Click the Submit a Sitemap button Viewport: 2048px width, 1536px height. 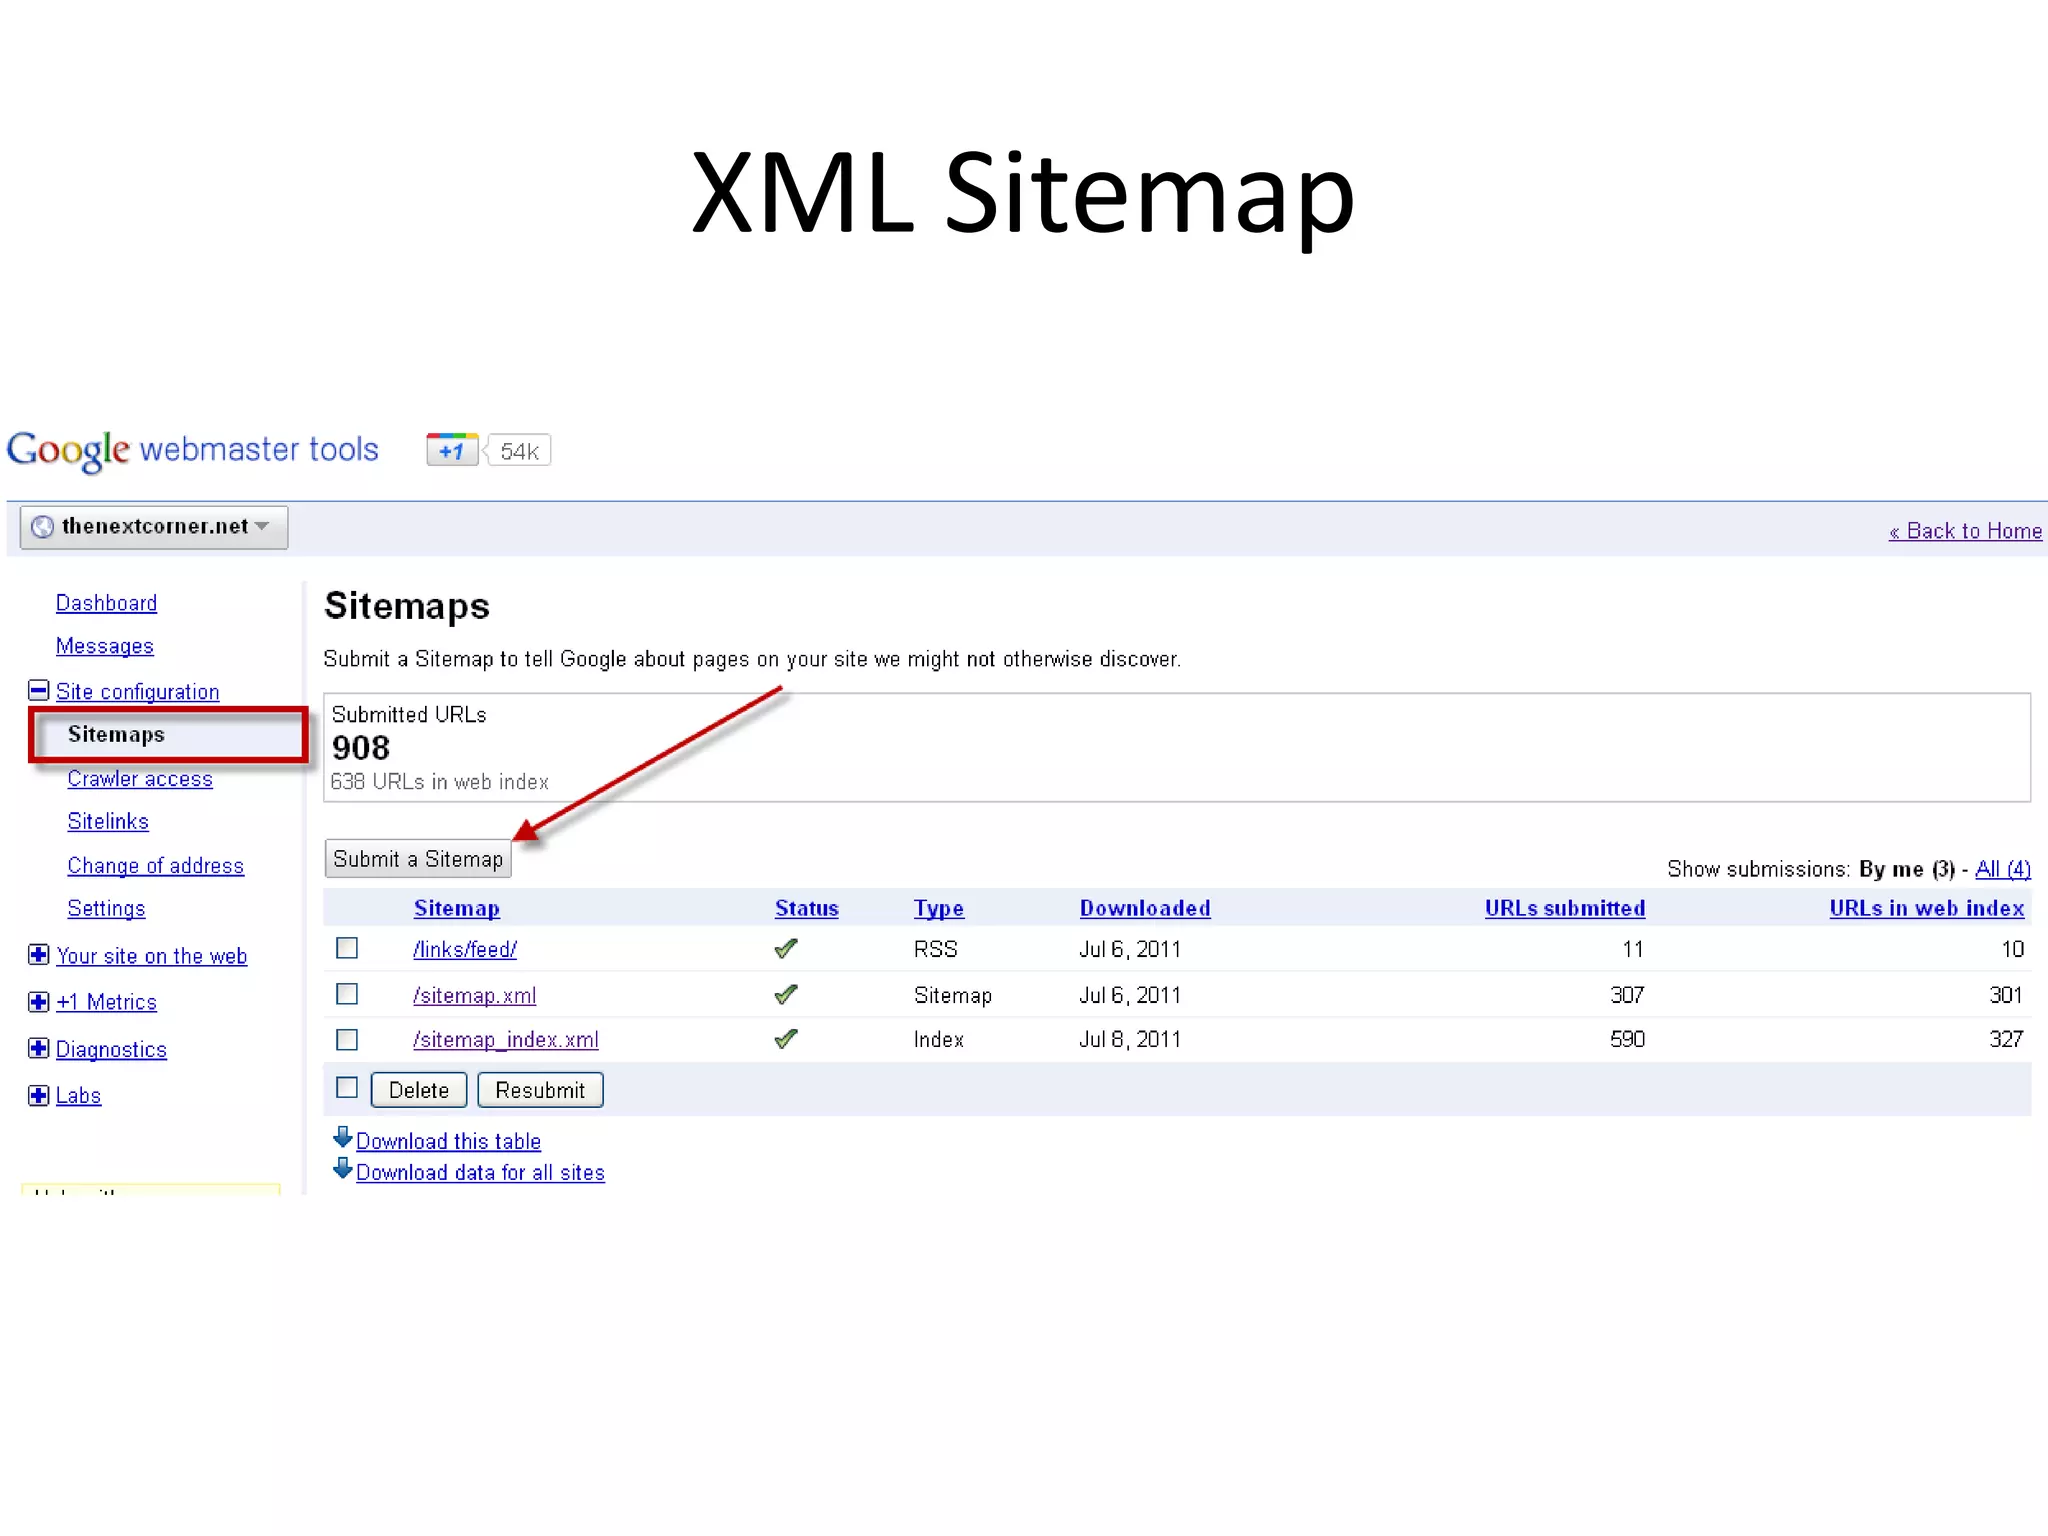(x=418, y=859)
